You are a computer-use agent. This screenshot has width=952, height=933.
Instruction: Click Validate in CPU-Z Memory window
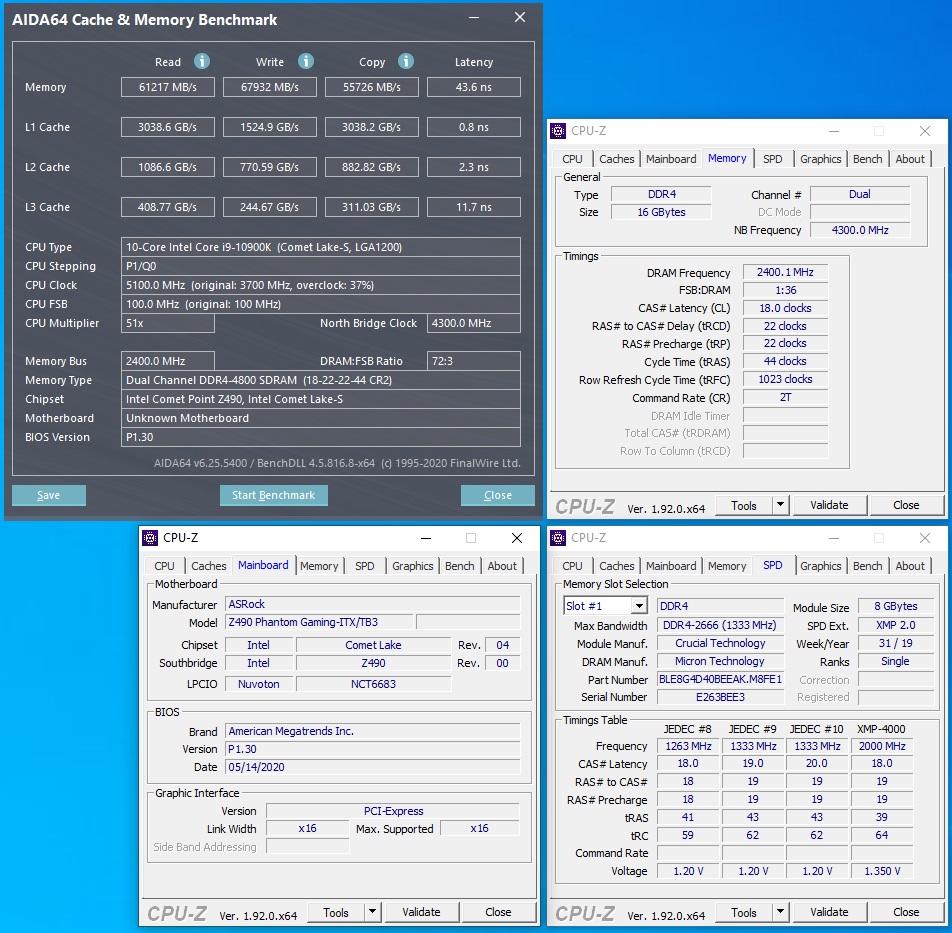click(829, 505)
